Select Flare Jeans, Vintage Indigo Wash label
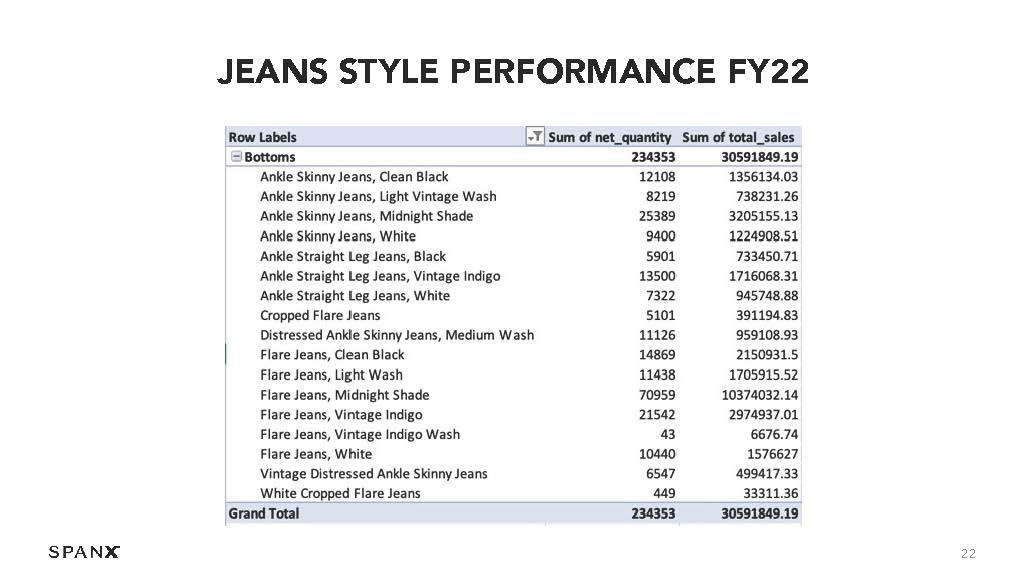The height and width of the screenshot is (578, 1027). point(360,434)
